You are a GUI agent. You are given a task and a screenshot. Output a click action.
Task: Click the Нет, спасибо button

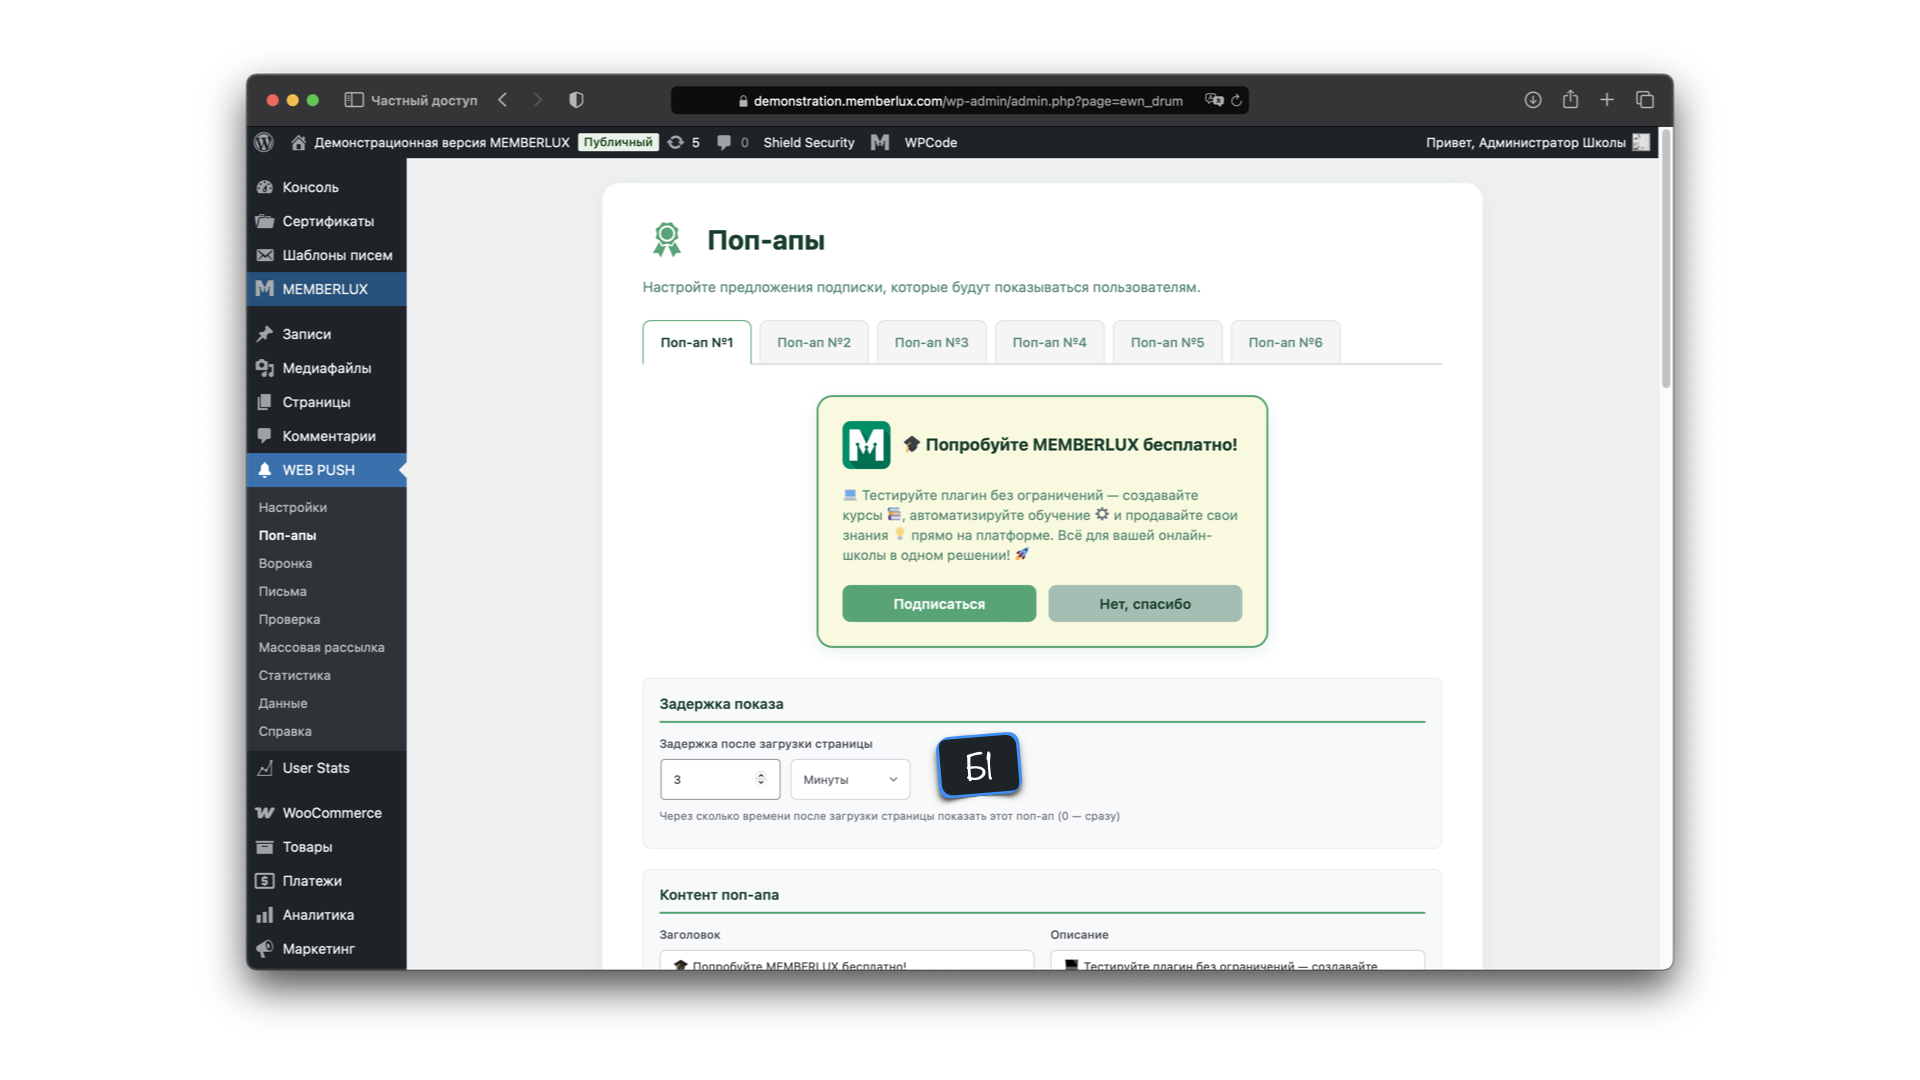pyautogui.click(x=1145, y=604)
